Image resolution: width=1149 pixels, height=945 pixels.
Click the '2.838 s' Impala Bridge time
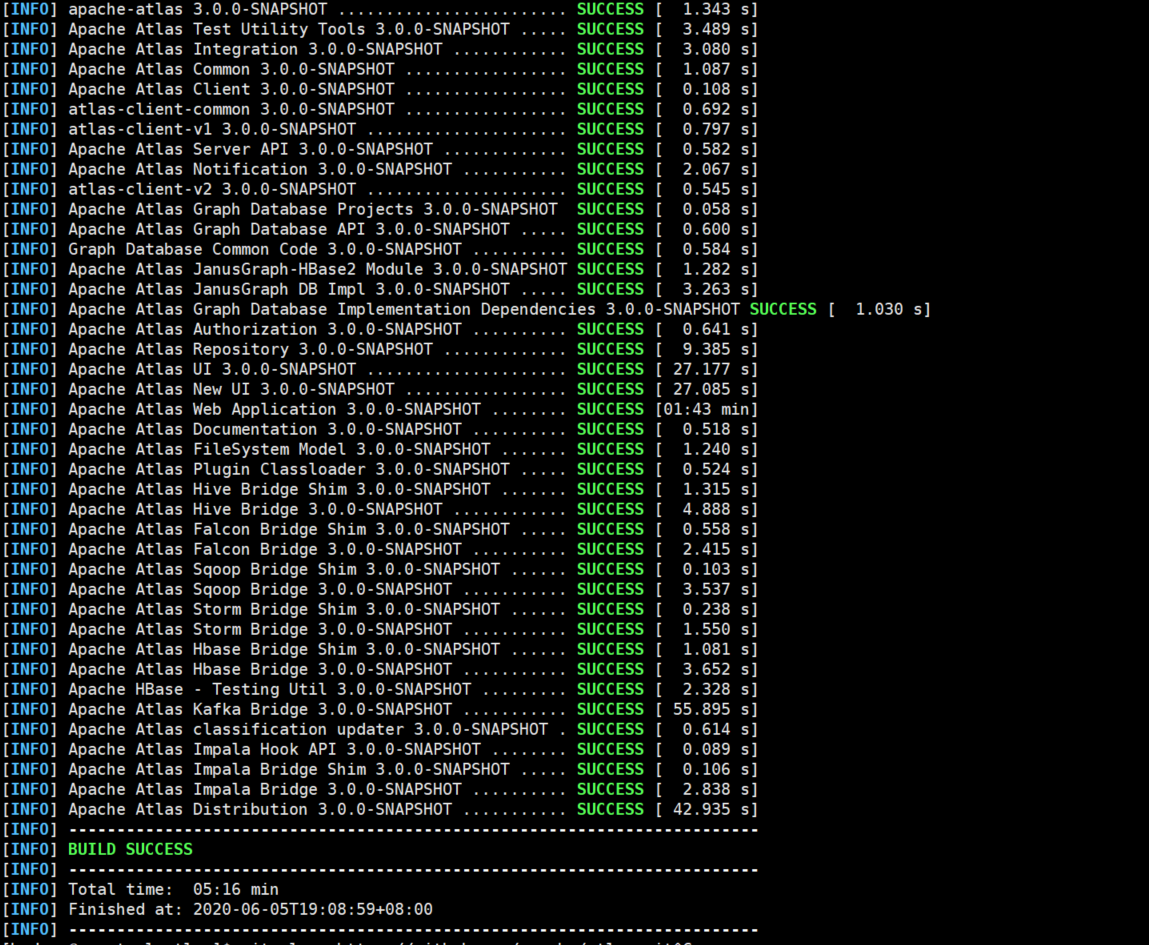(716, 790)
